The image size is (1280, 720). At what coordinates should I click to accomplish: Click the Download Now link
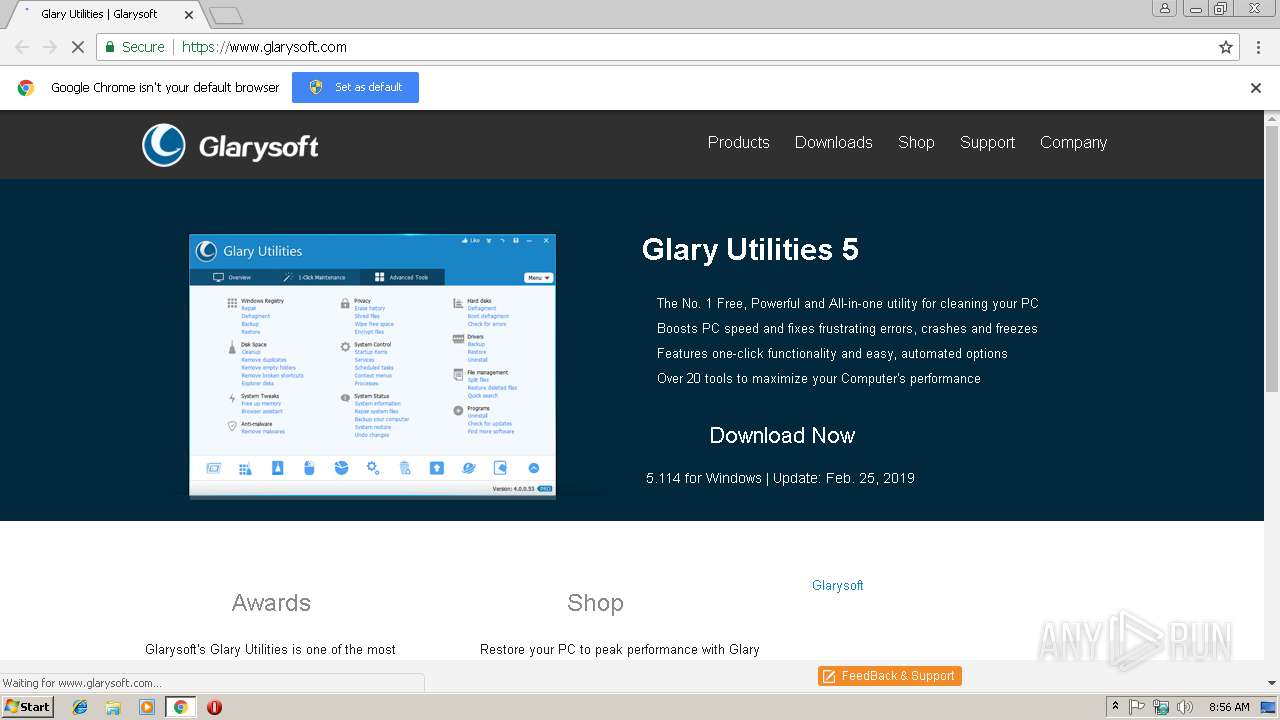(x=782, y=435)
